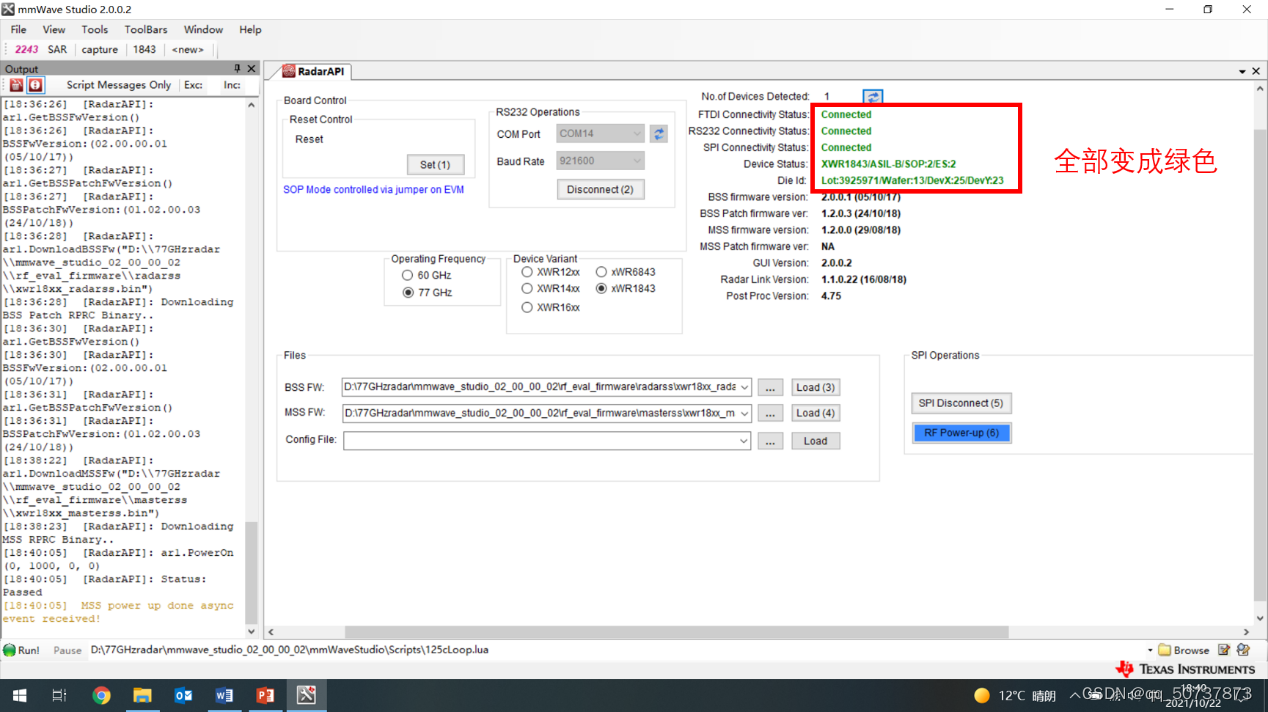Open the Browse dropdown arrow in status bar
Image resolution: width=1268 pixels, height=712 pixels.
pyautogui.click(x=1150, y=650)
